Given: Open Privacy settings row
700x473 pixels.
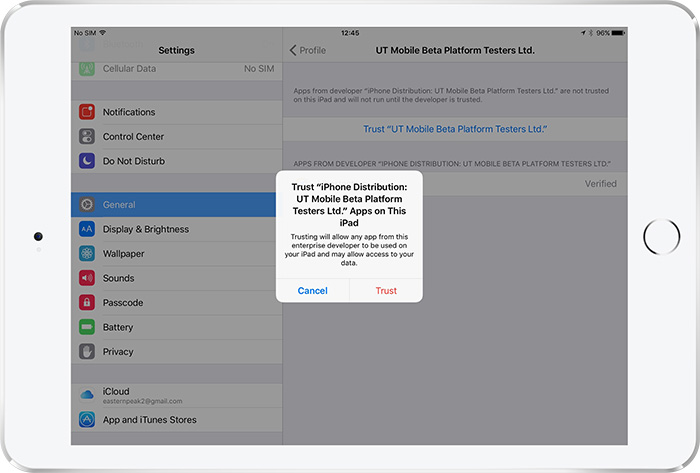Looking at the screenshot, I should click(176, 352).
